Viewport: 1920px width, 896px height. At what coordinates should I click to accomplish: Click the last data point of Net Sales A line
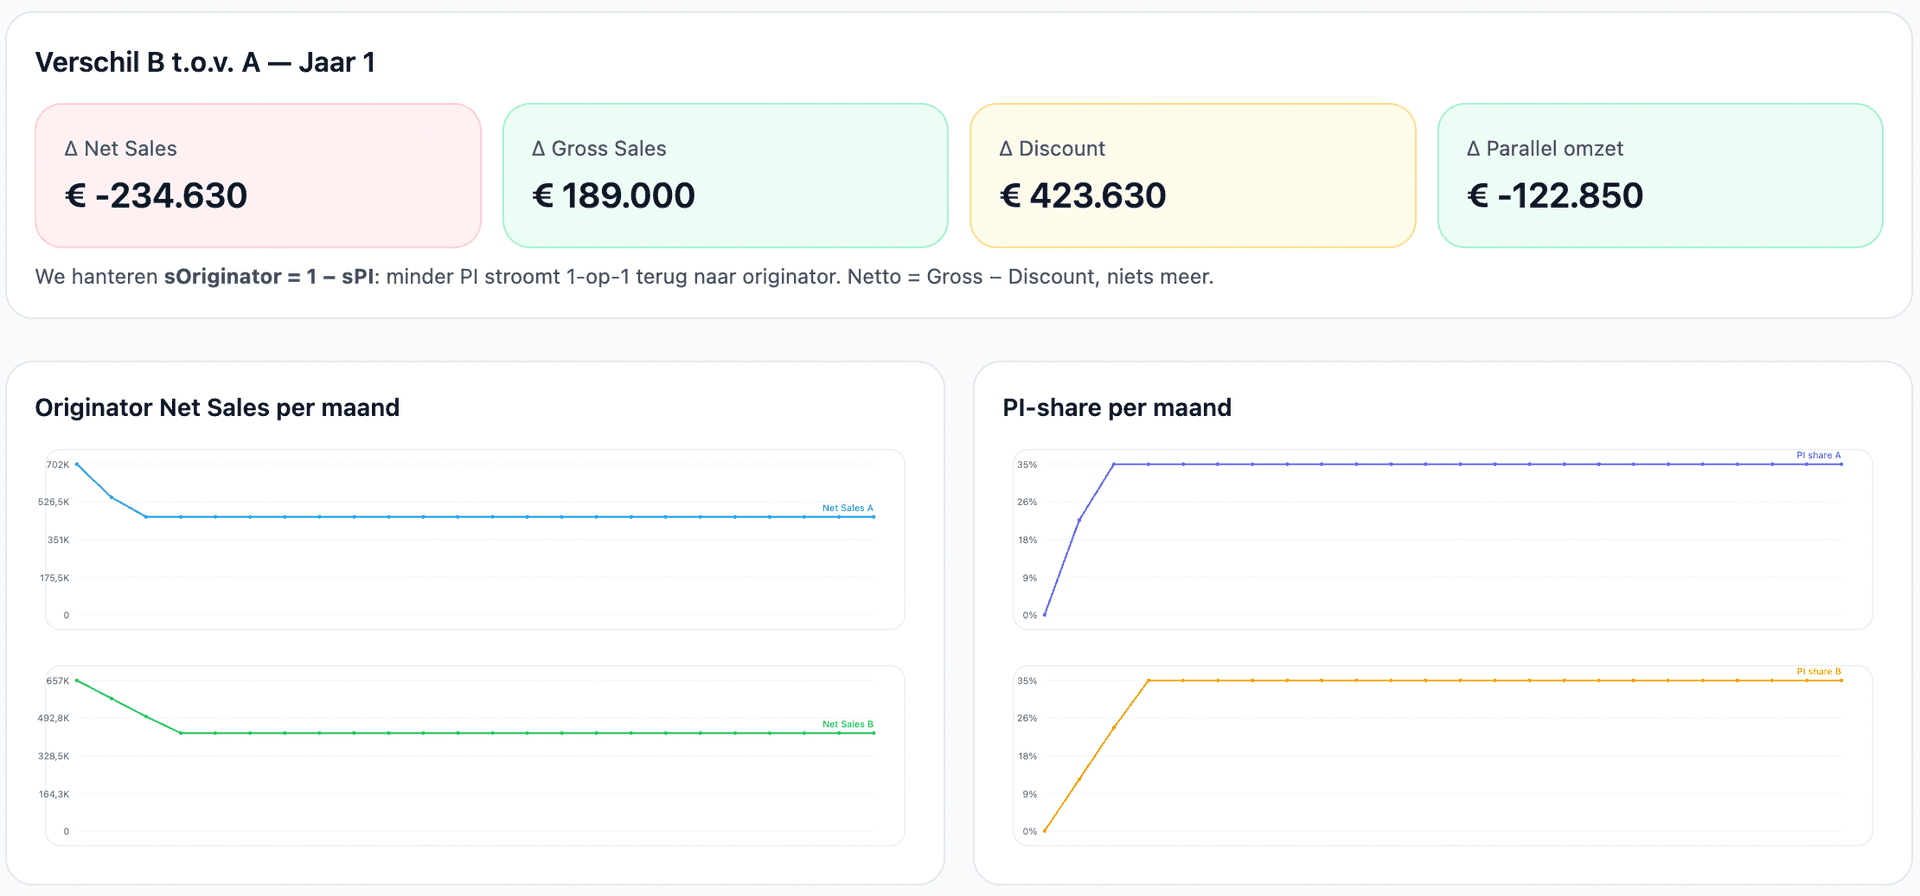(873, 517)
